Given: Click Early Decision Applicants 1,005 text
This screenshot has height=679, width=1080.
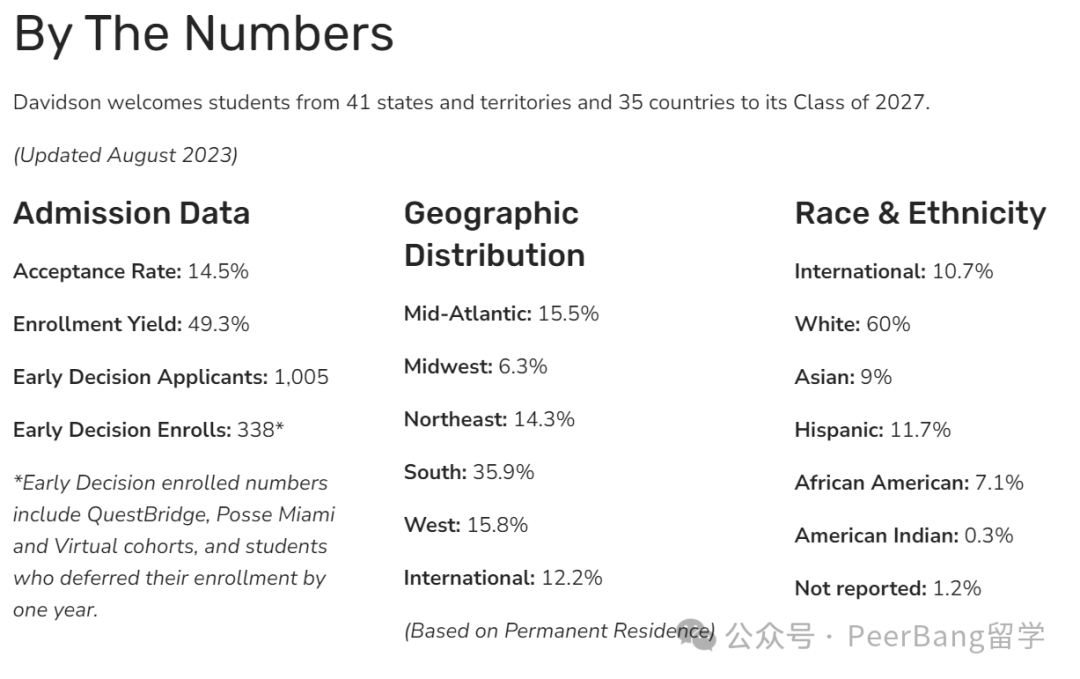Looking at the screenshot, I should 171,377.
